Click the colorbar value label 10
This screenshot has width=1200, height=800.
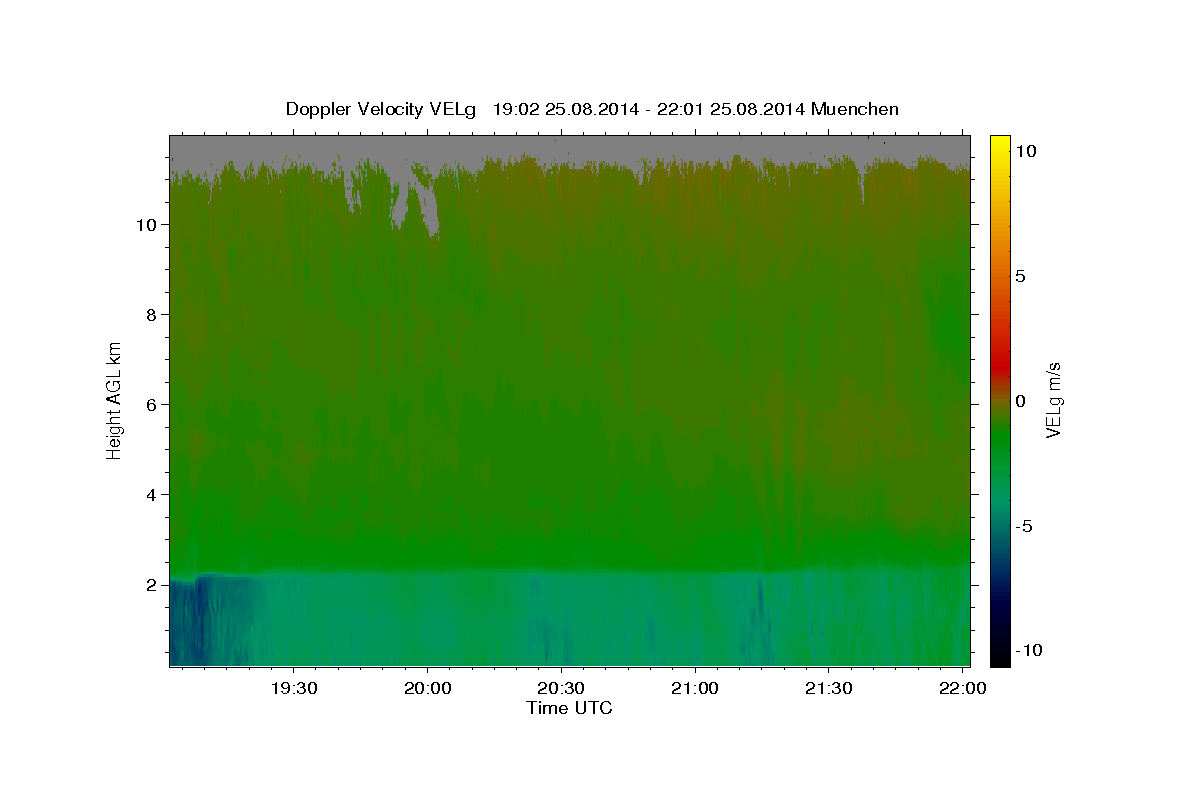1025,150
